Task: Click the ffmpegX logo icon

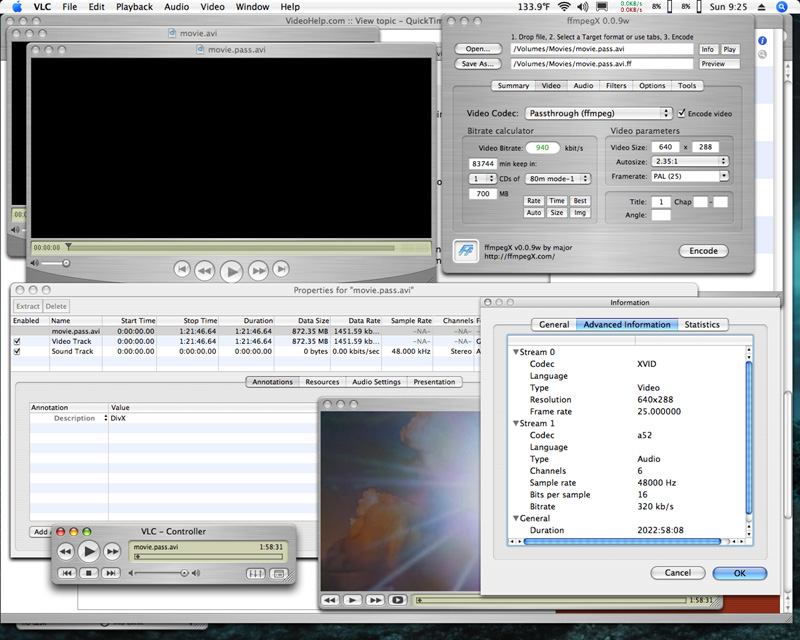Action: point(466,251)
